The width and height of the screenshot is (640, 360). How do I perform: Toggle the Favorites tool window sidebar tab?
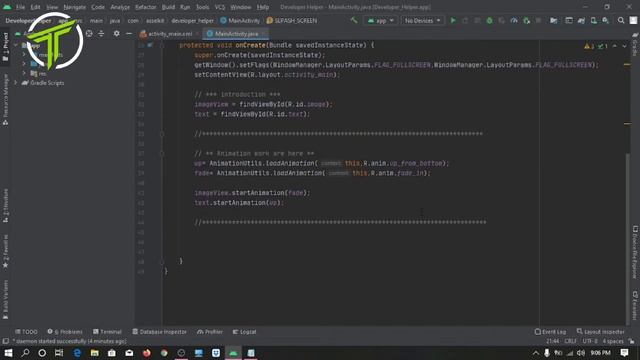pos(5,251)
